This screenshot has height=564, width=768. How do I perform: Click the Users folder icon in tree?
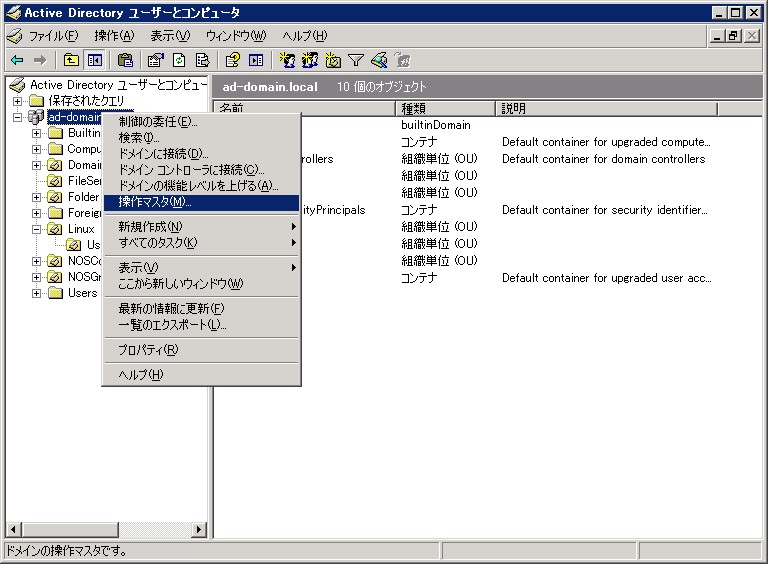(56, 293)
